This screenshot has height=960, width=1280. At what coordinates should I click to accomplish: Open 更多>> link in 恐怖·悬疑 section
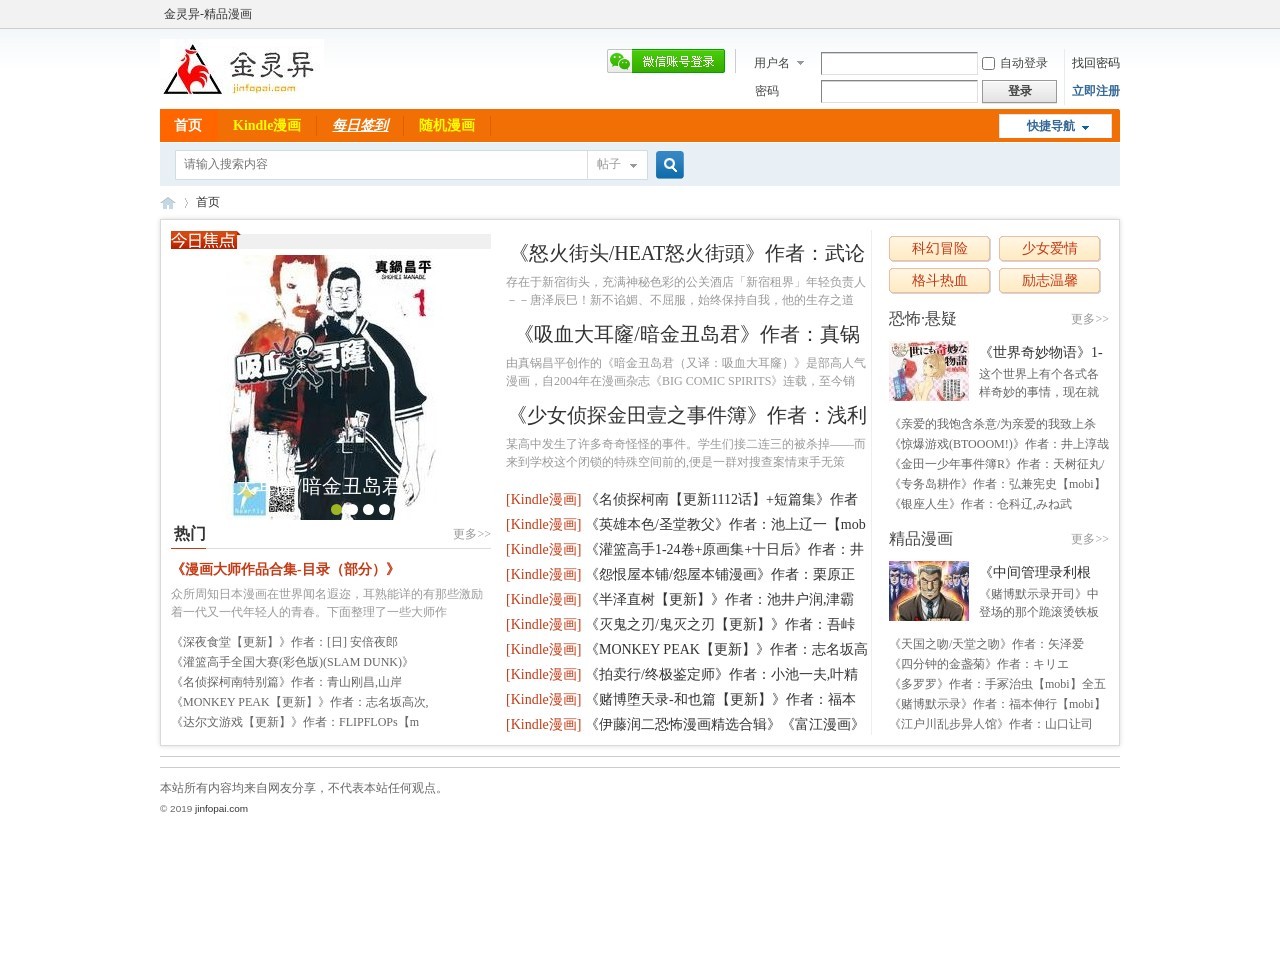click(1090, 319)
